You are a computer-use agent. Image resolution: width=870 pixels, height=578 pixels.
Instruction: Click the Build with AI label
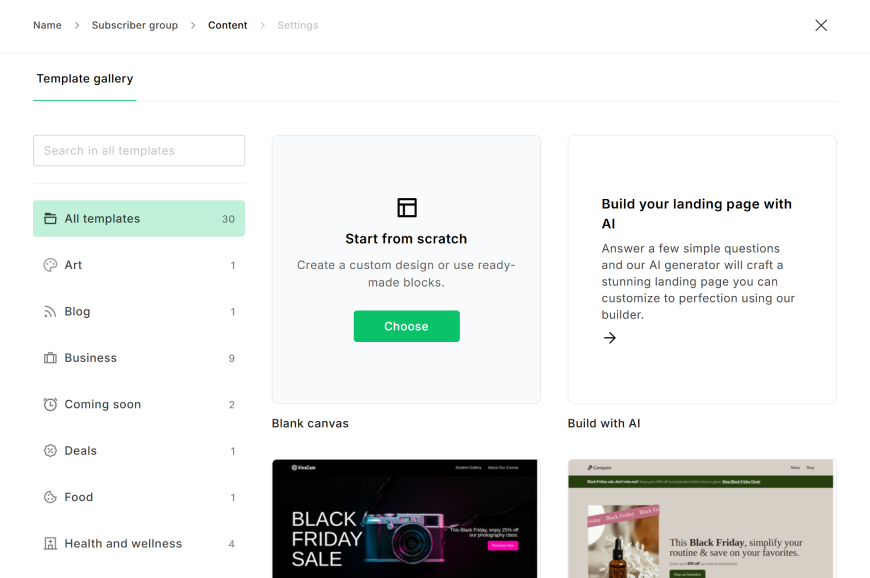pos(604,423)
